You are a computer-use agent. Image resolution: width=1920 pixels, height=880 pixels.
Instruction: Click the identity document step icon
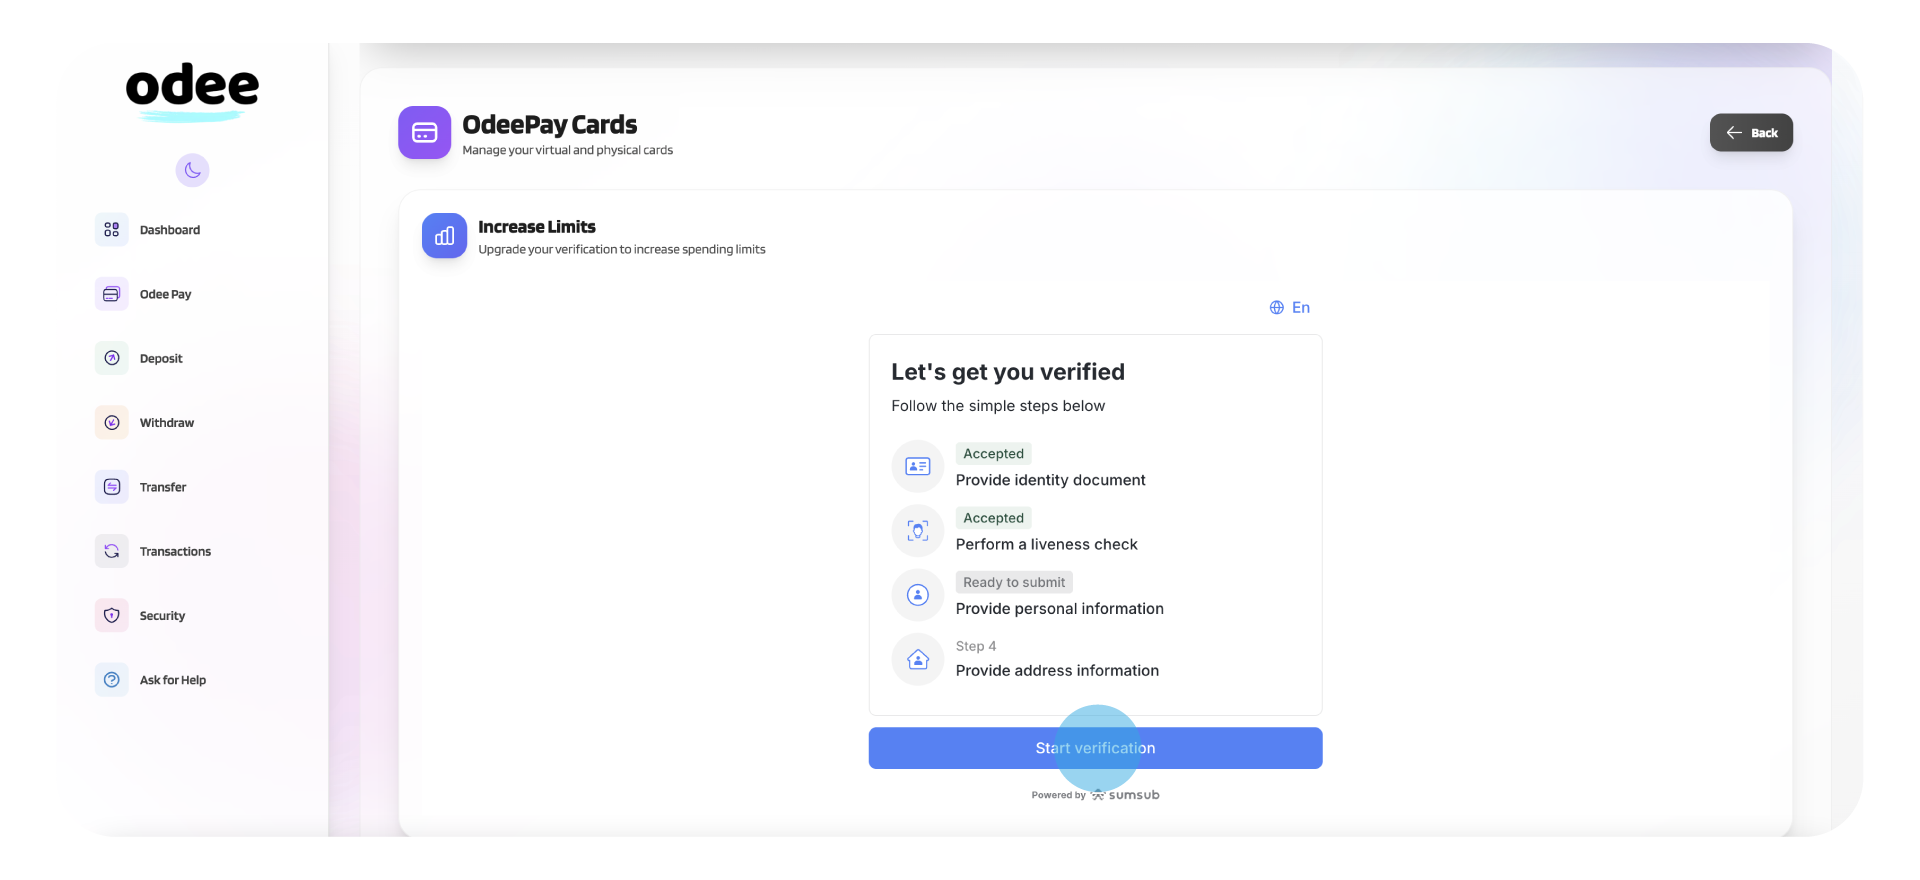click(918, 466)
